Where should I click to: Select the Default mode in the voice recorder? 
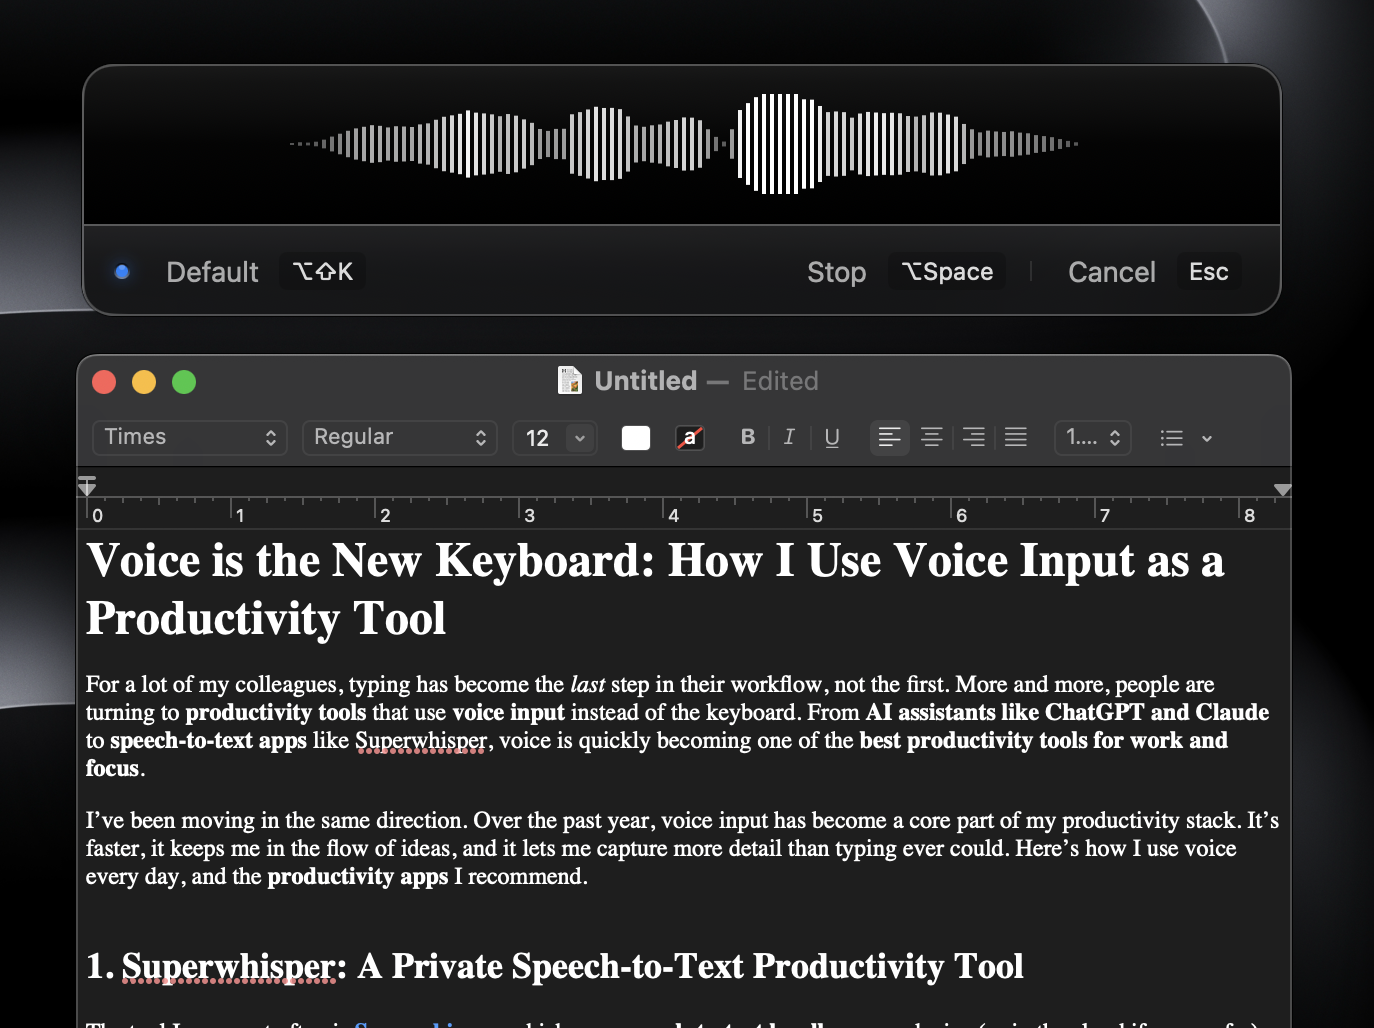212,271
